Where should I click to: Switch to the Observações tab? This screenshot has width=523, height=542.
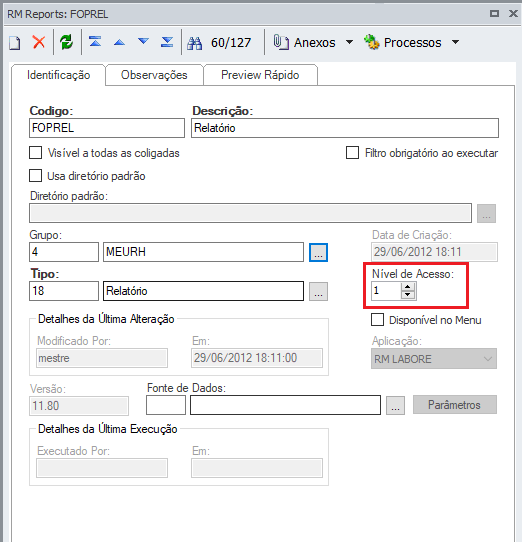pos(154,75)
